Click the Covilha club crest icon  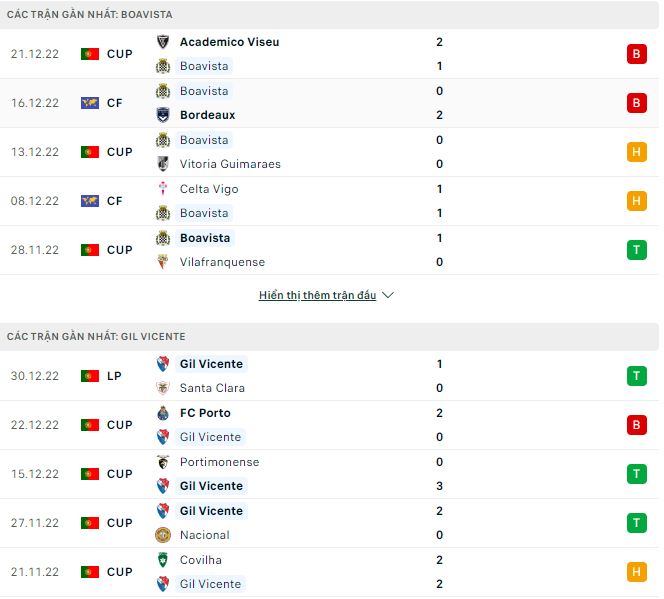tap(163, 560)
